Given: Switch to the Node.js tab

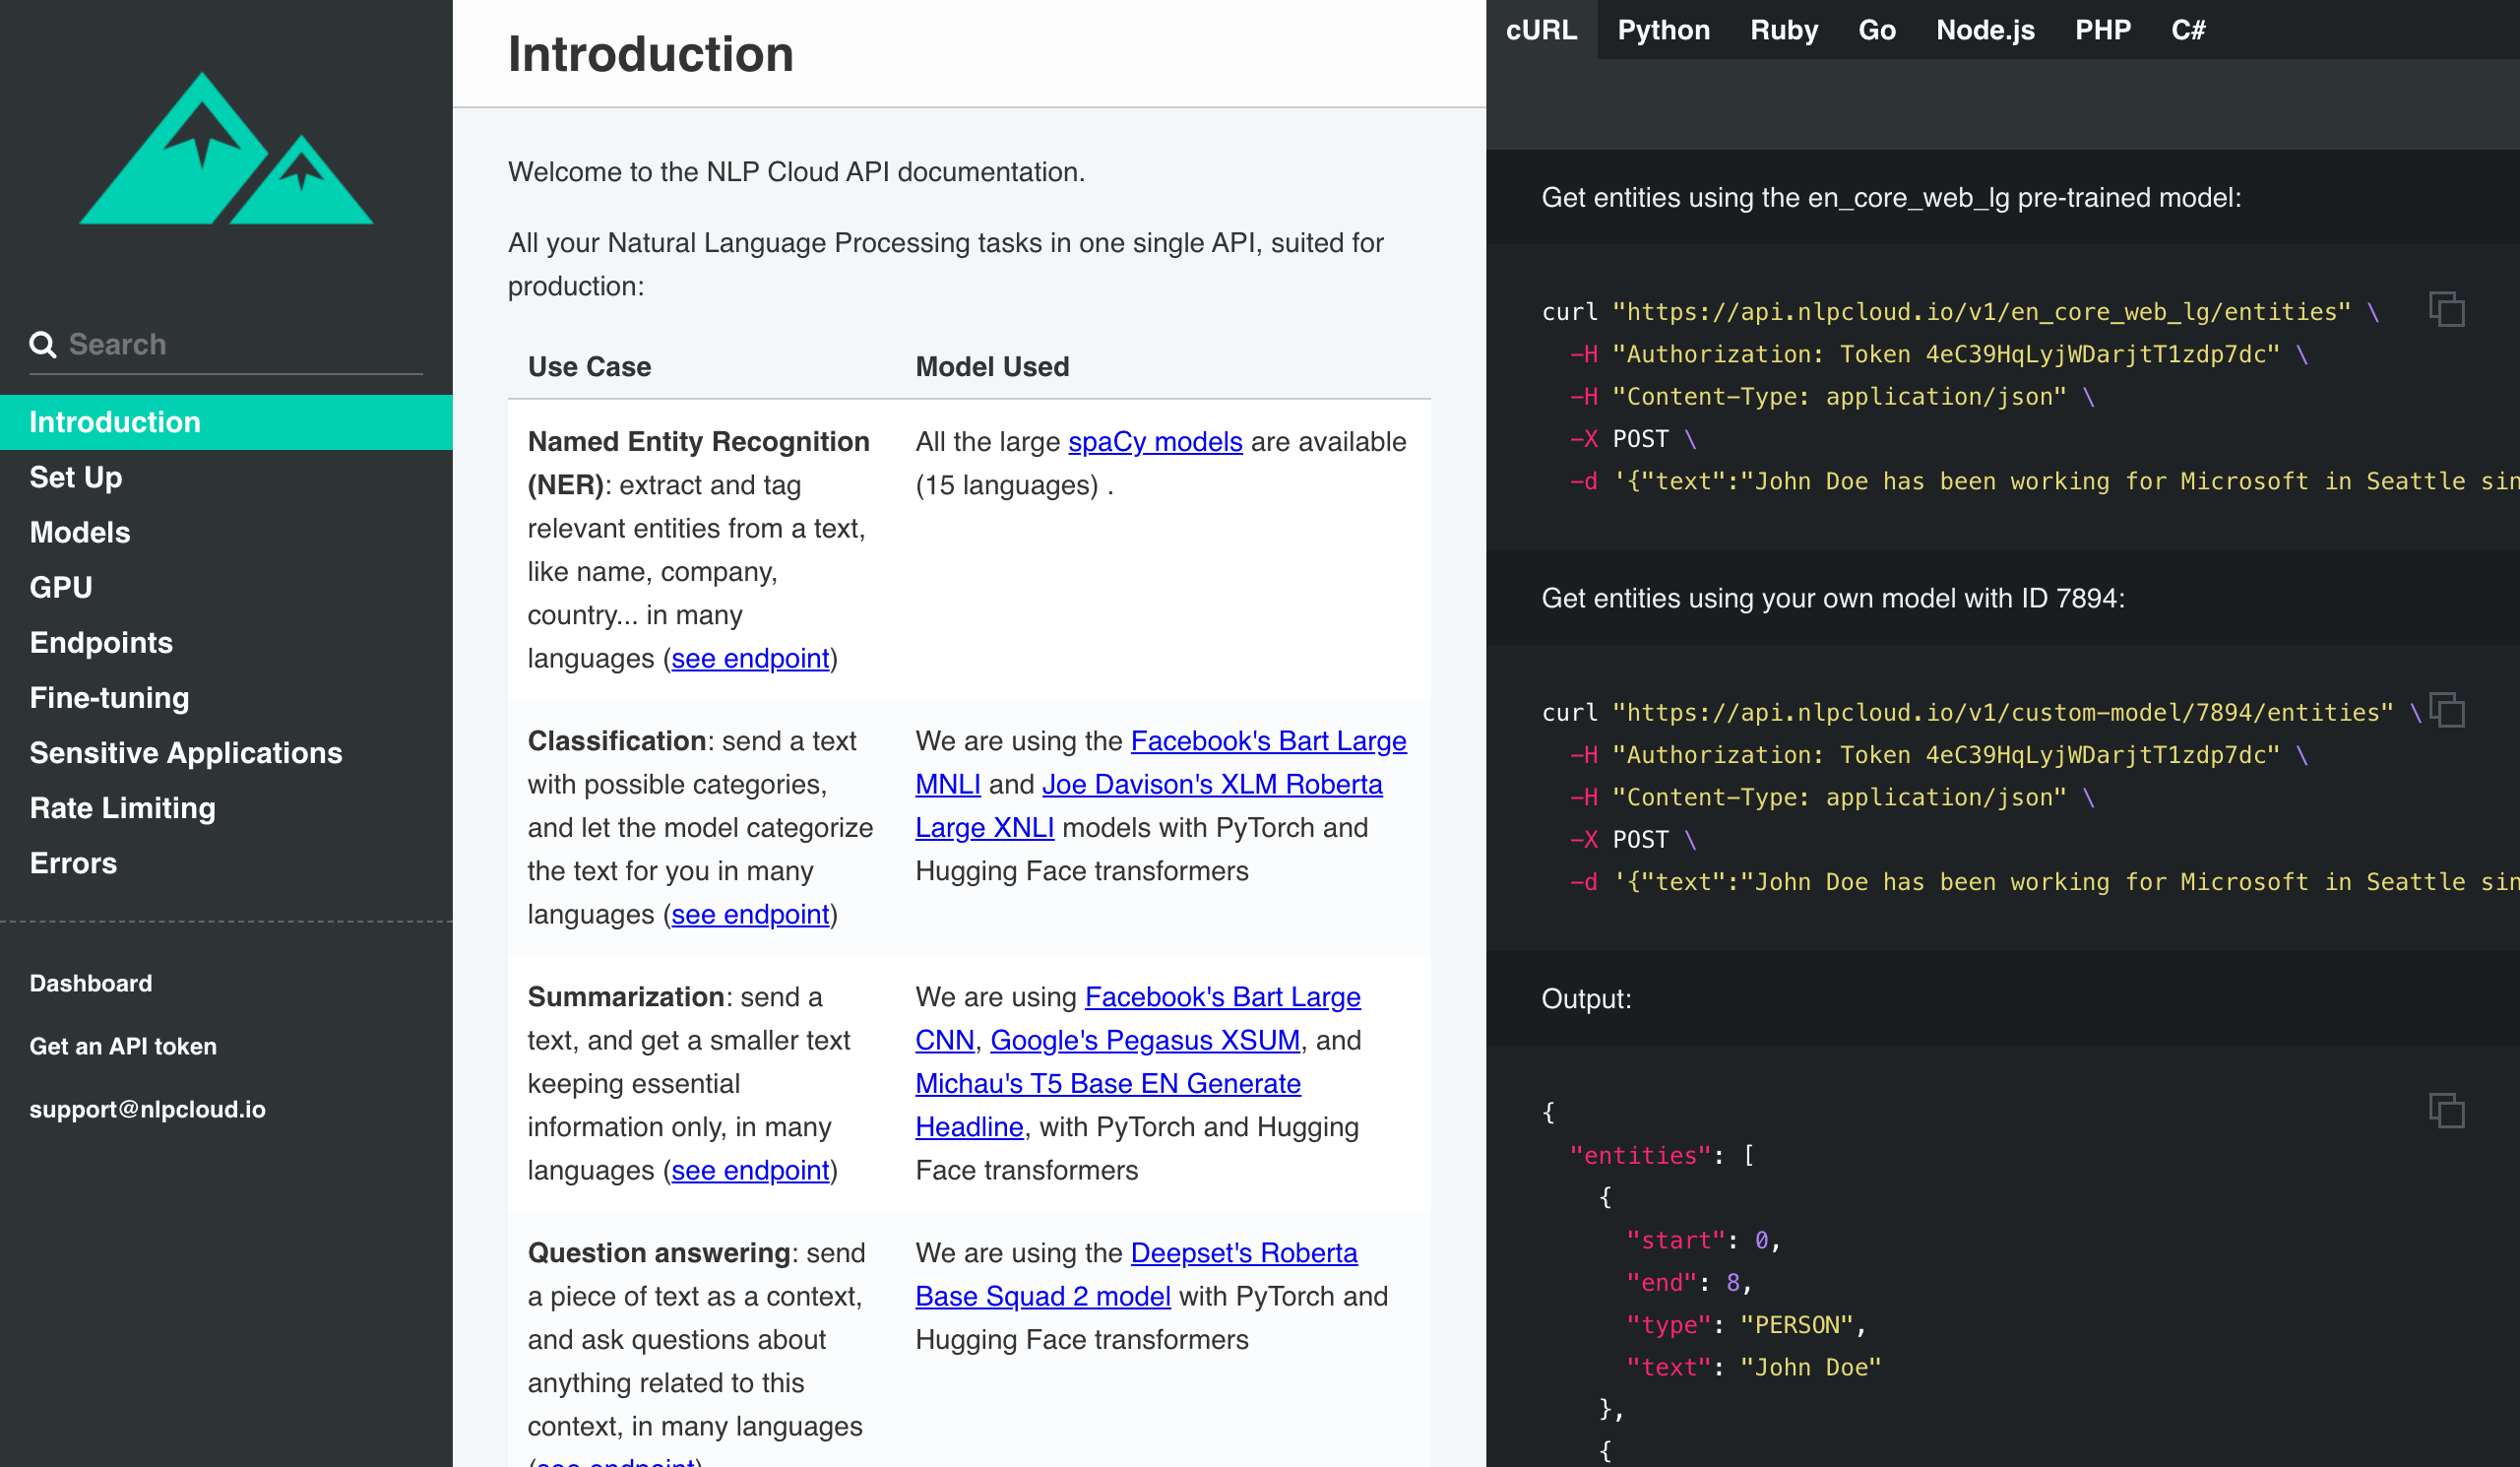Looking at the screenshot, I should tap(1985, 30).
